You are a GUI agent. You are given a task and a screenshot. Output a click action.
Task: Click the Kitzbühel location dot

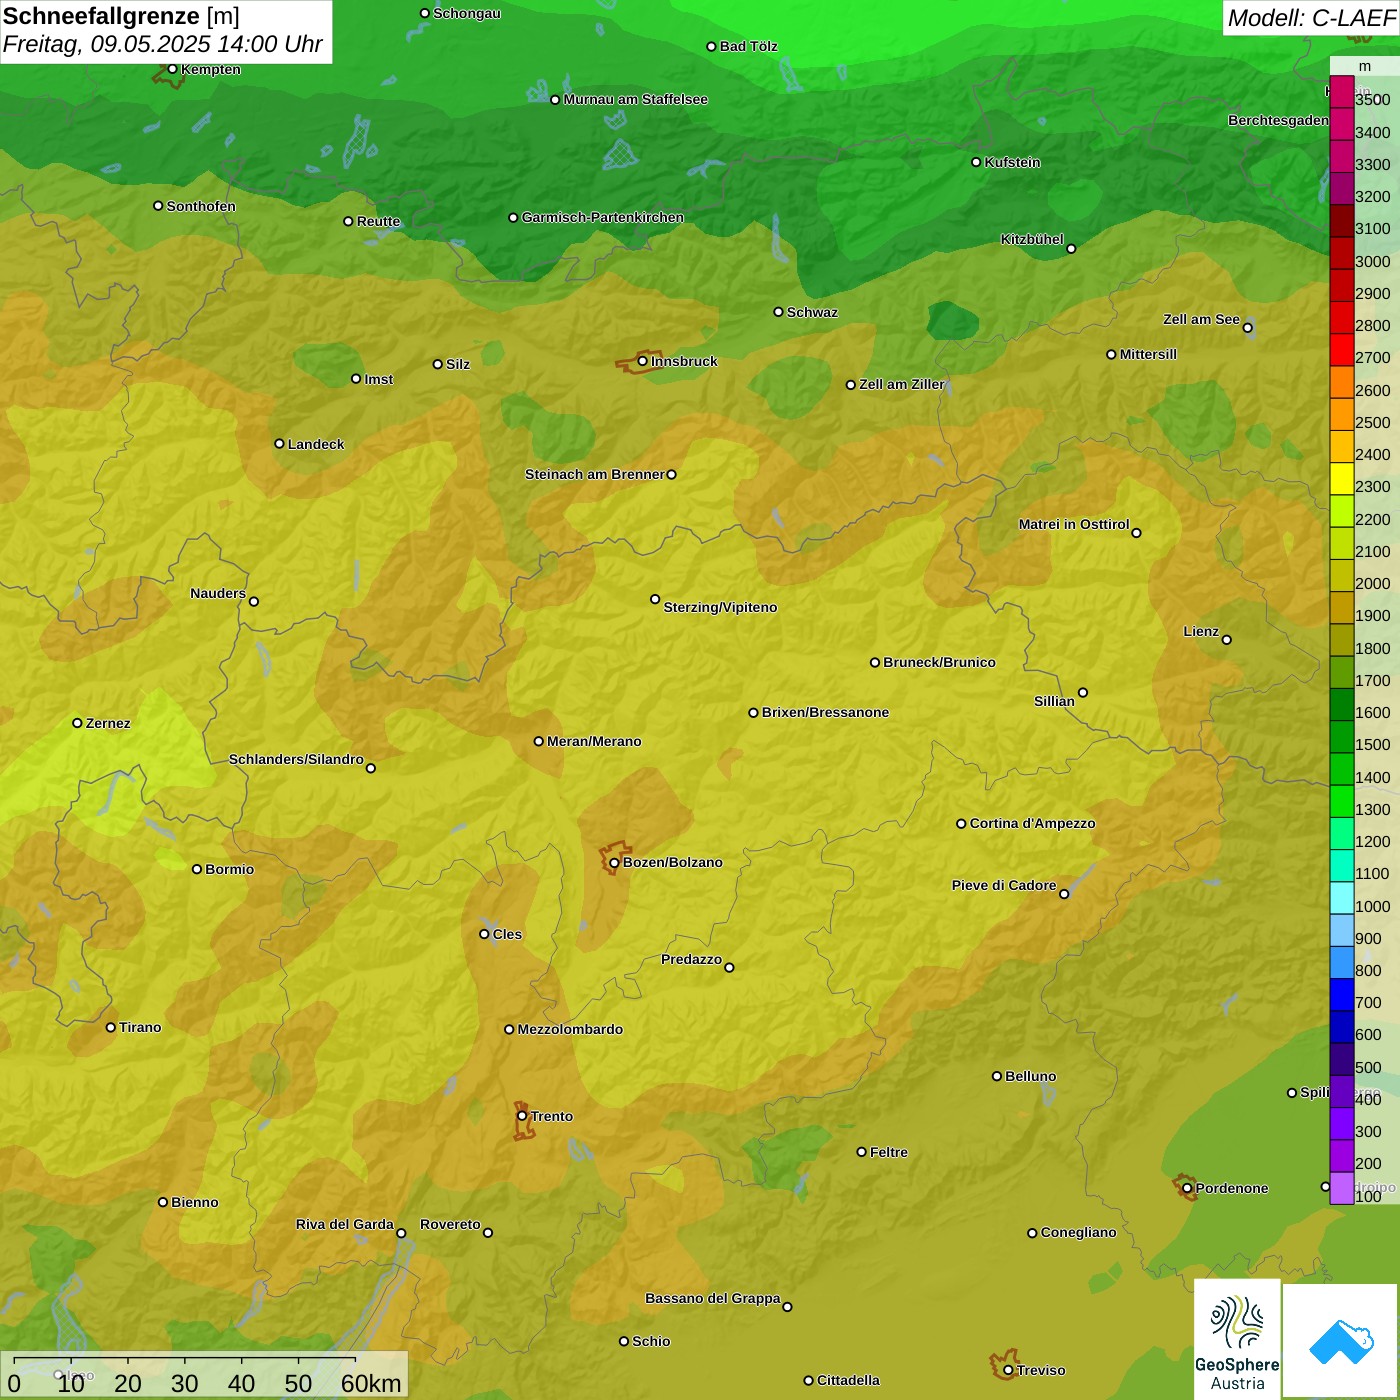click(x=1071, y=249)
